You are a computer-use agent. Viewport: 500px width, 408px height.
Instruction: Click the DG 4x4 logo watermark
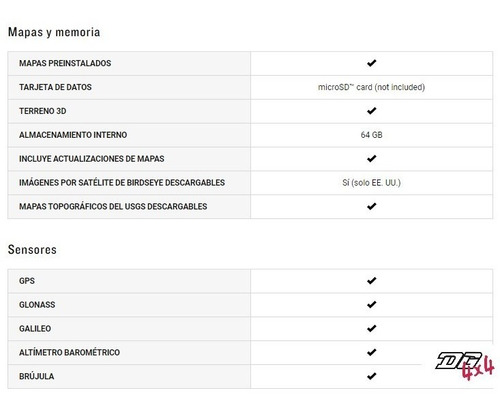tap(464, 366)
